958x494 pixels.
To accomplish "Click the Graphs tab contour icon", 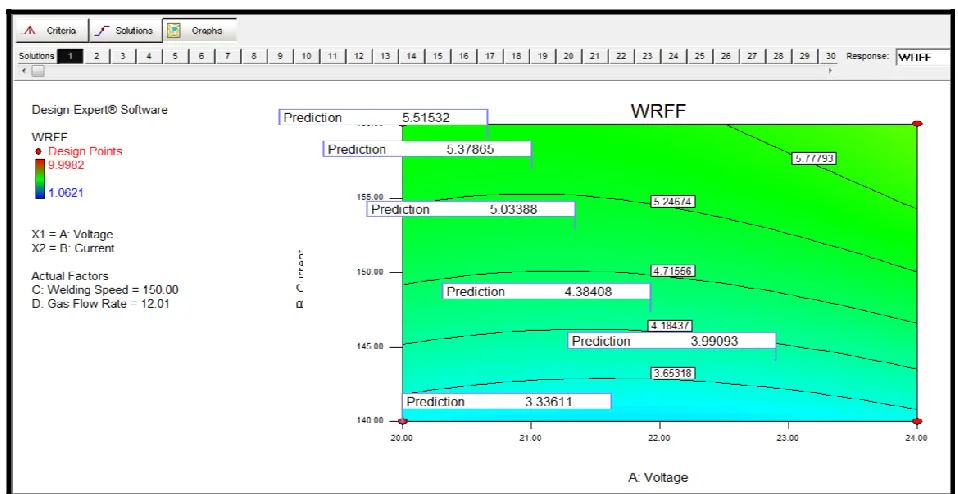I will pyautogui.click(x=174, y=30).
